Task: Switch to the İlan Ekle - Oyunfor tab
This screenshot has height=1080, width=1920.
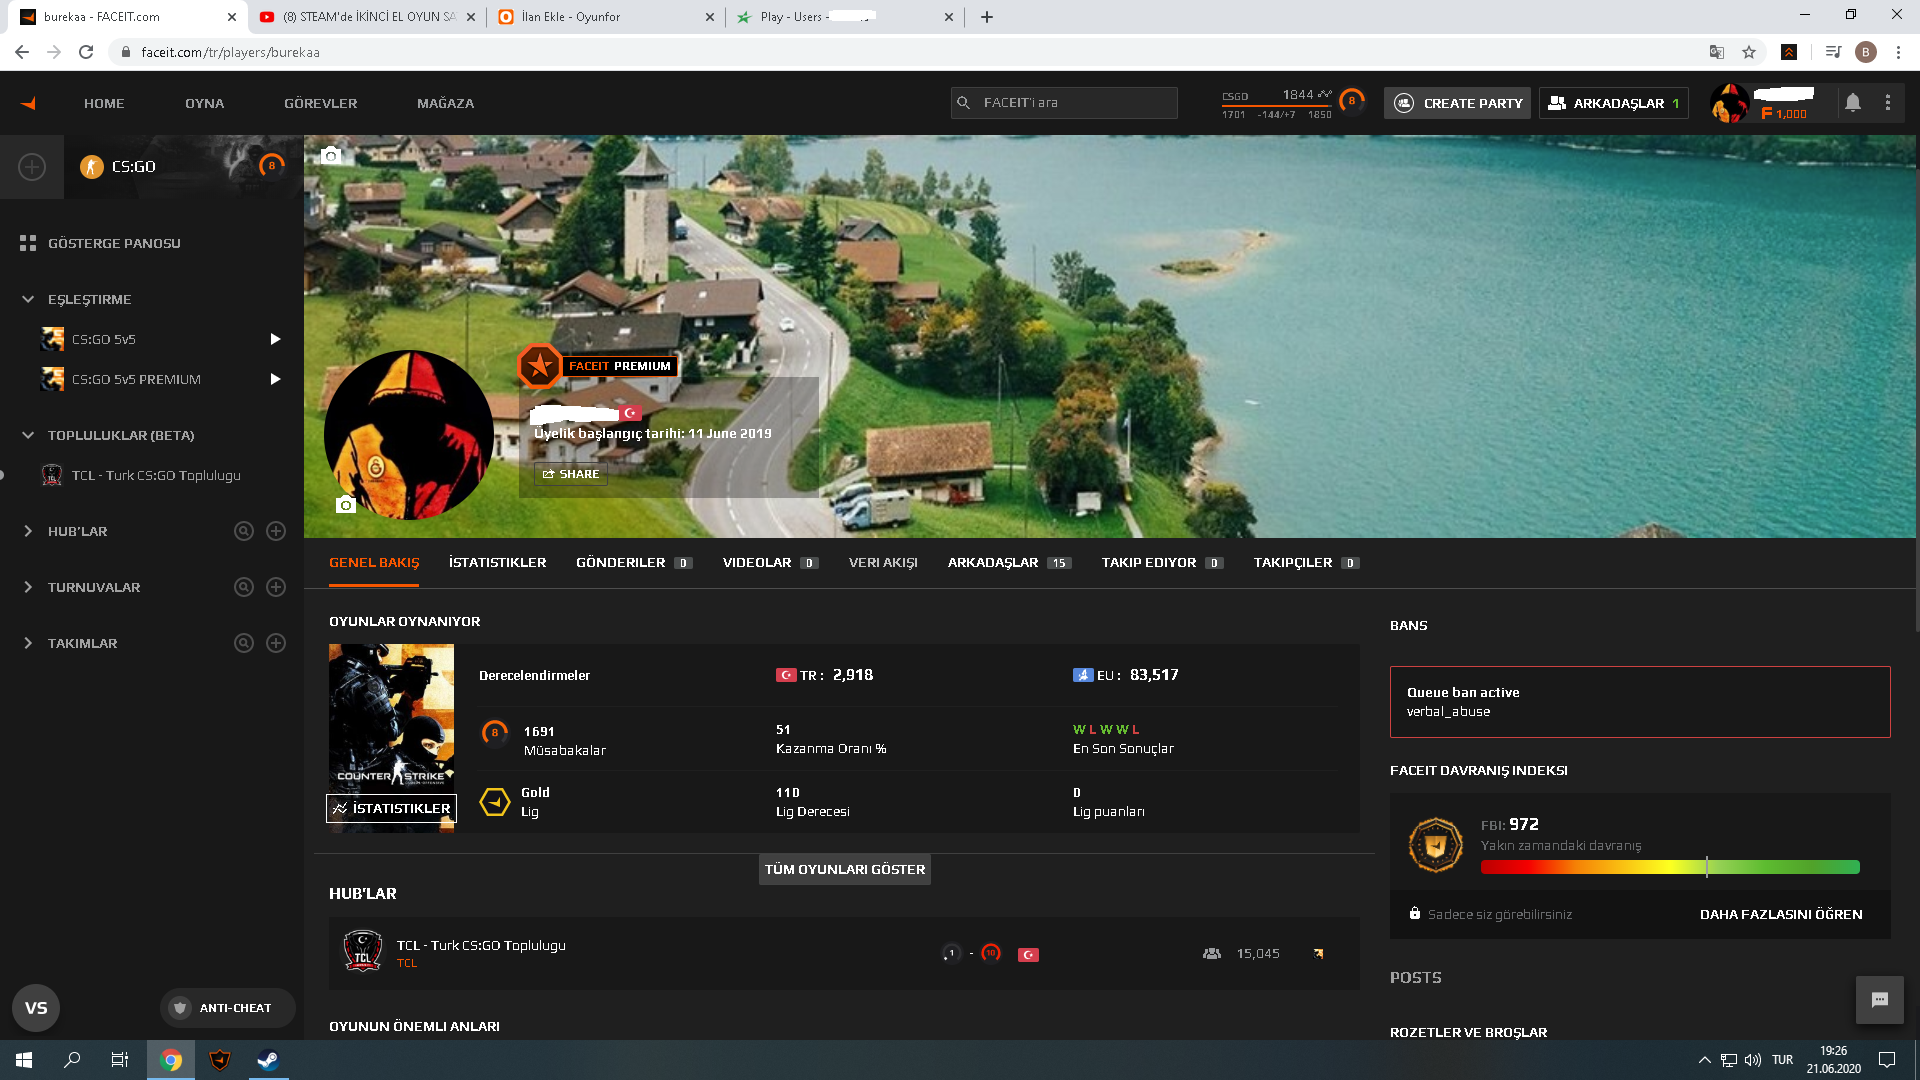Action: [605, 17]
